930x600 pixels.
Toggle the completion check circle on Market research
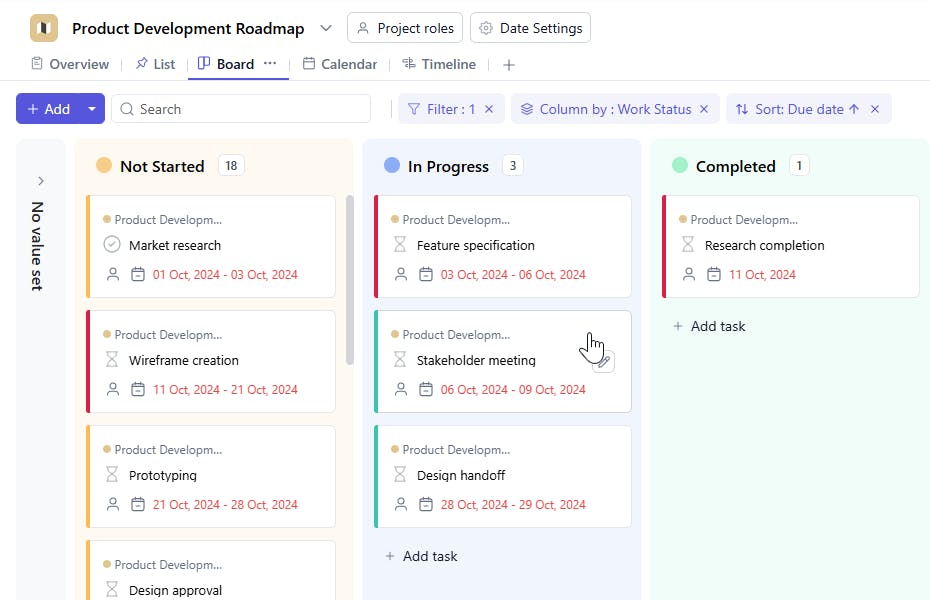[x=112, y=245]
